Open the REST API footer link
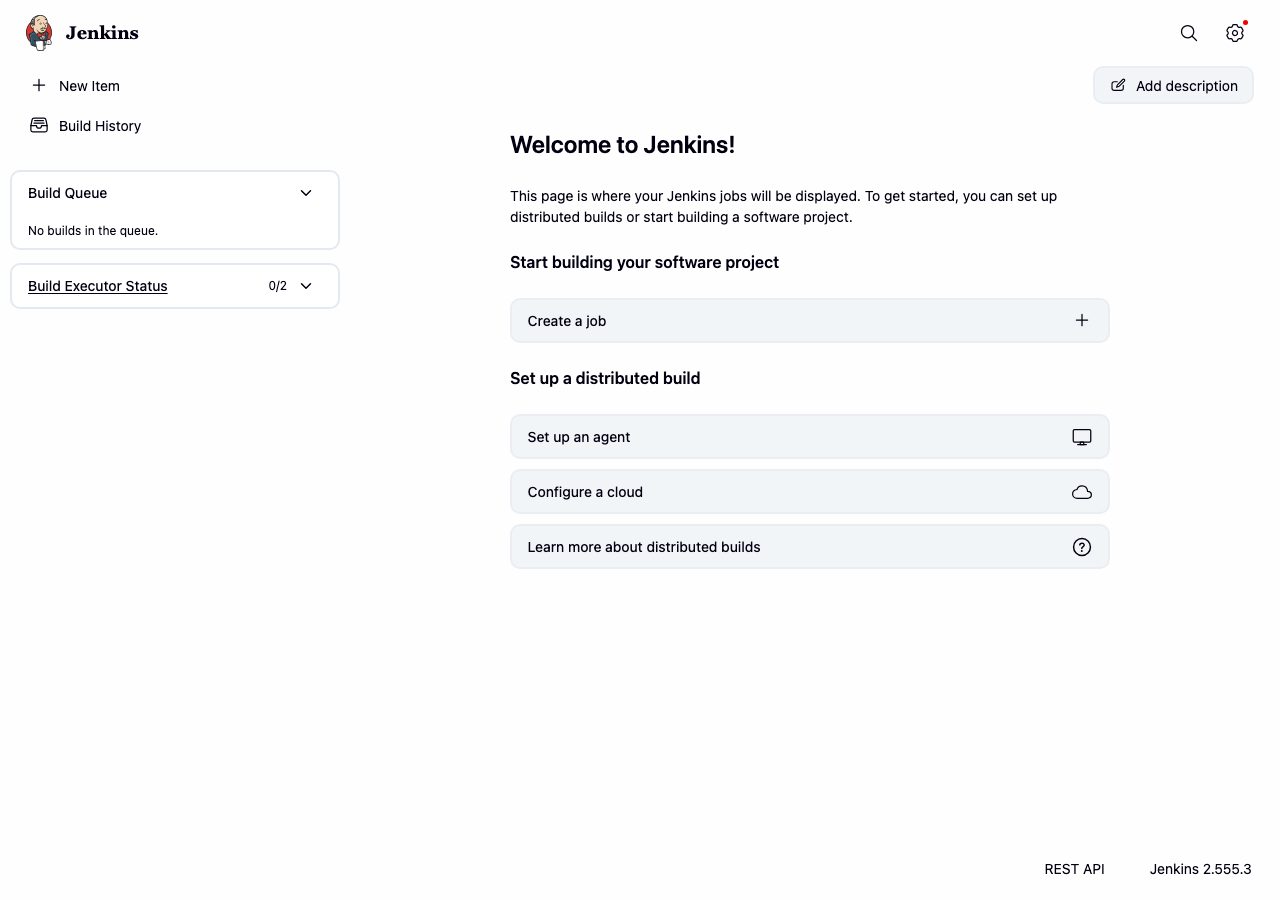 1074,869
